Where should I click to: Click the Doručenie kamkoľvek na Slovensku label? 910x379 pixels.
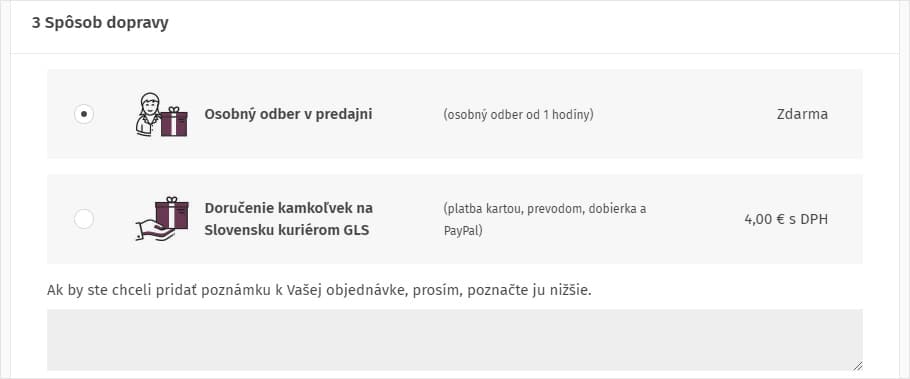tap(289, 219)
